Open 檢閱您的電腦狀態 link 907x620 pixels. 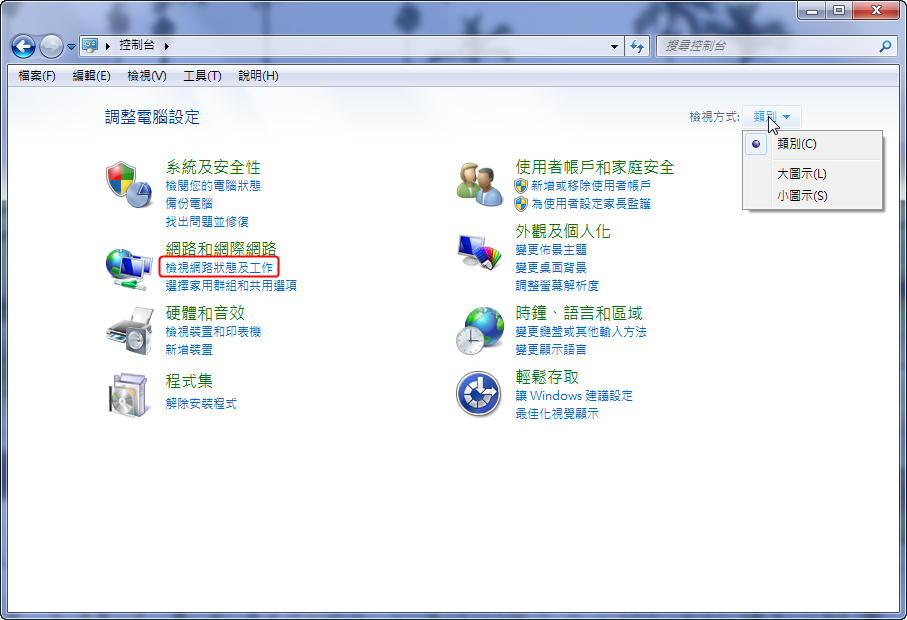[x=213, y=186]
